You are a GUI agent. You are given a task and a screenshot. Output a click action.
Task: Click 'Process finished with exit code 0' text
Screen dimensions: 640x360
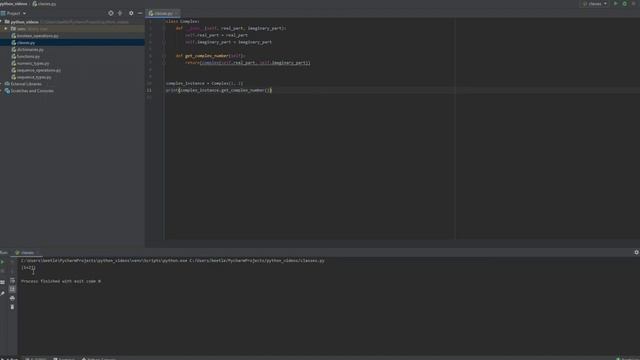(61, 281)
